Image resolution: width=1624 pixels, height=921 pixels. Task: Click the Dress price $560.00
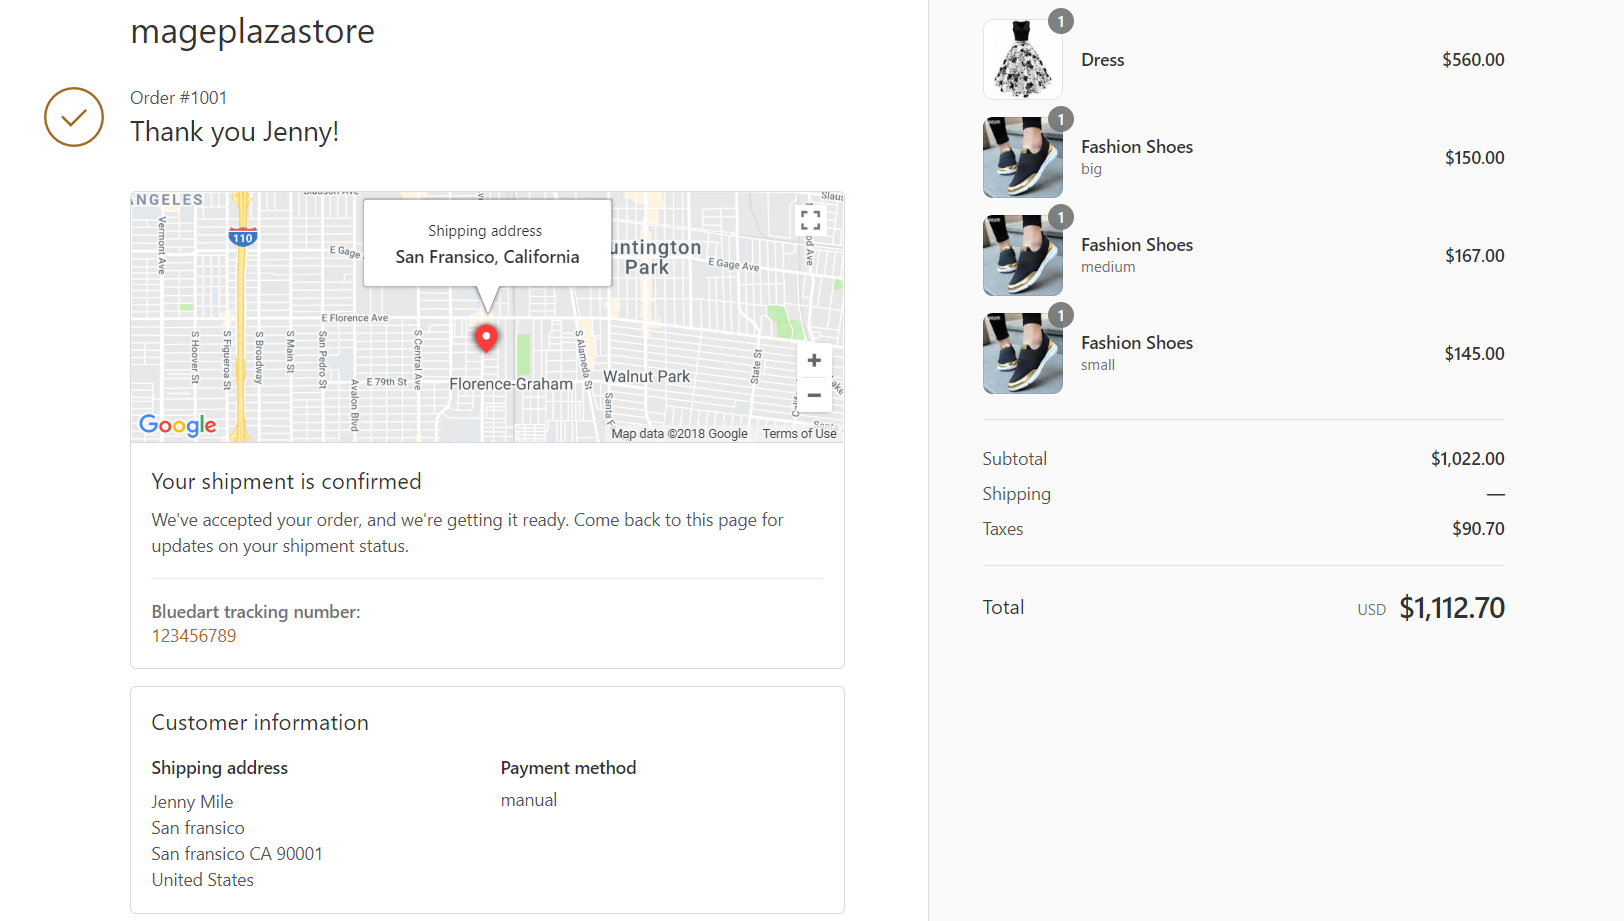coord(1473,60)
